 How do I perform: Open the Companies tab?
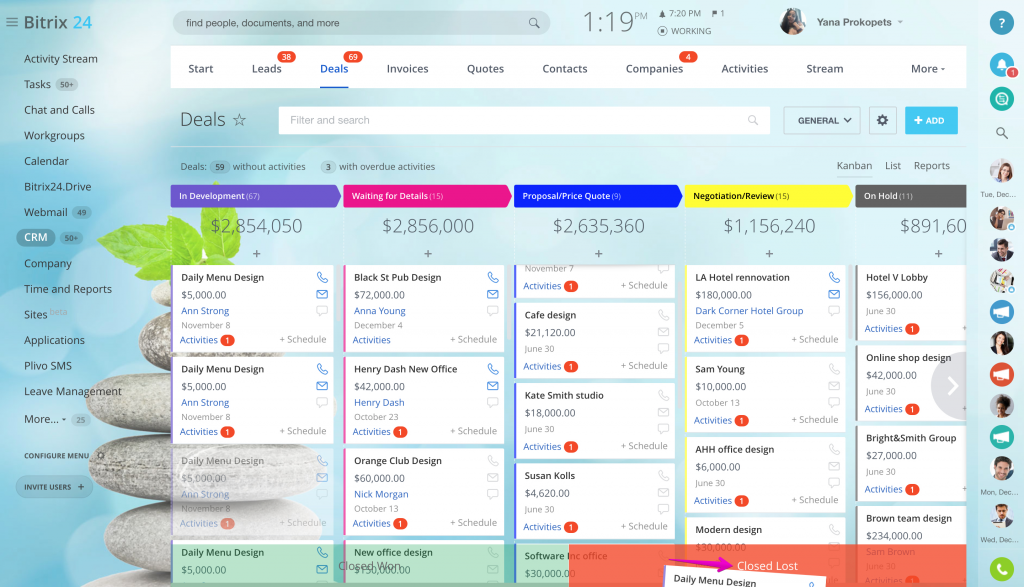click(654, 69)
